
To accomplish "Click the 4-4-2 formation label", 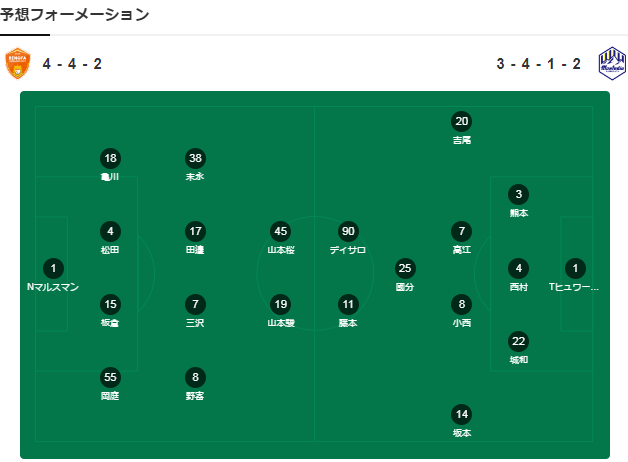I will pyautogui.click(x=72, y=64).
